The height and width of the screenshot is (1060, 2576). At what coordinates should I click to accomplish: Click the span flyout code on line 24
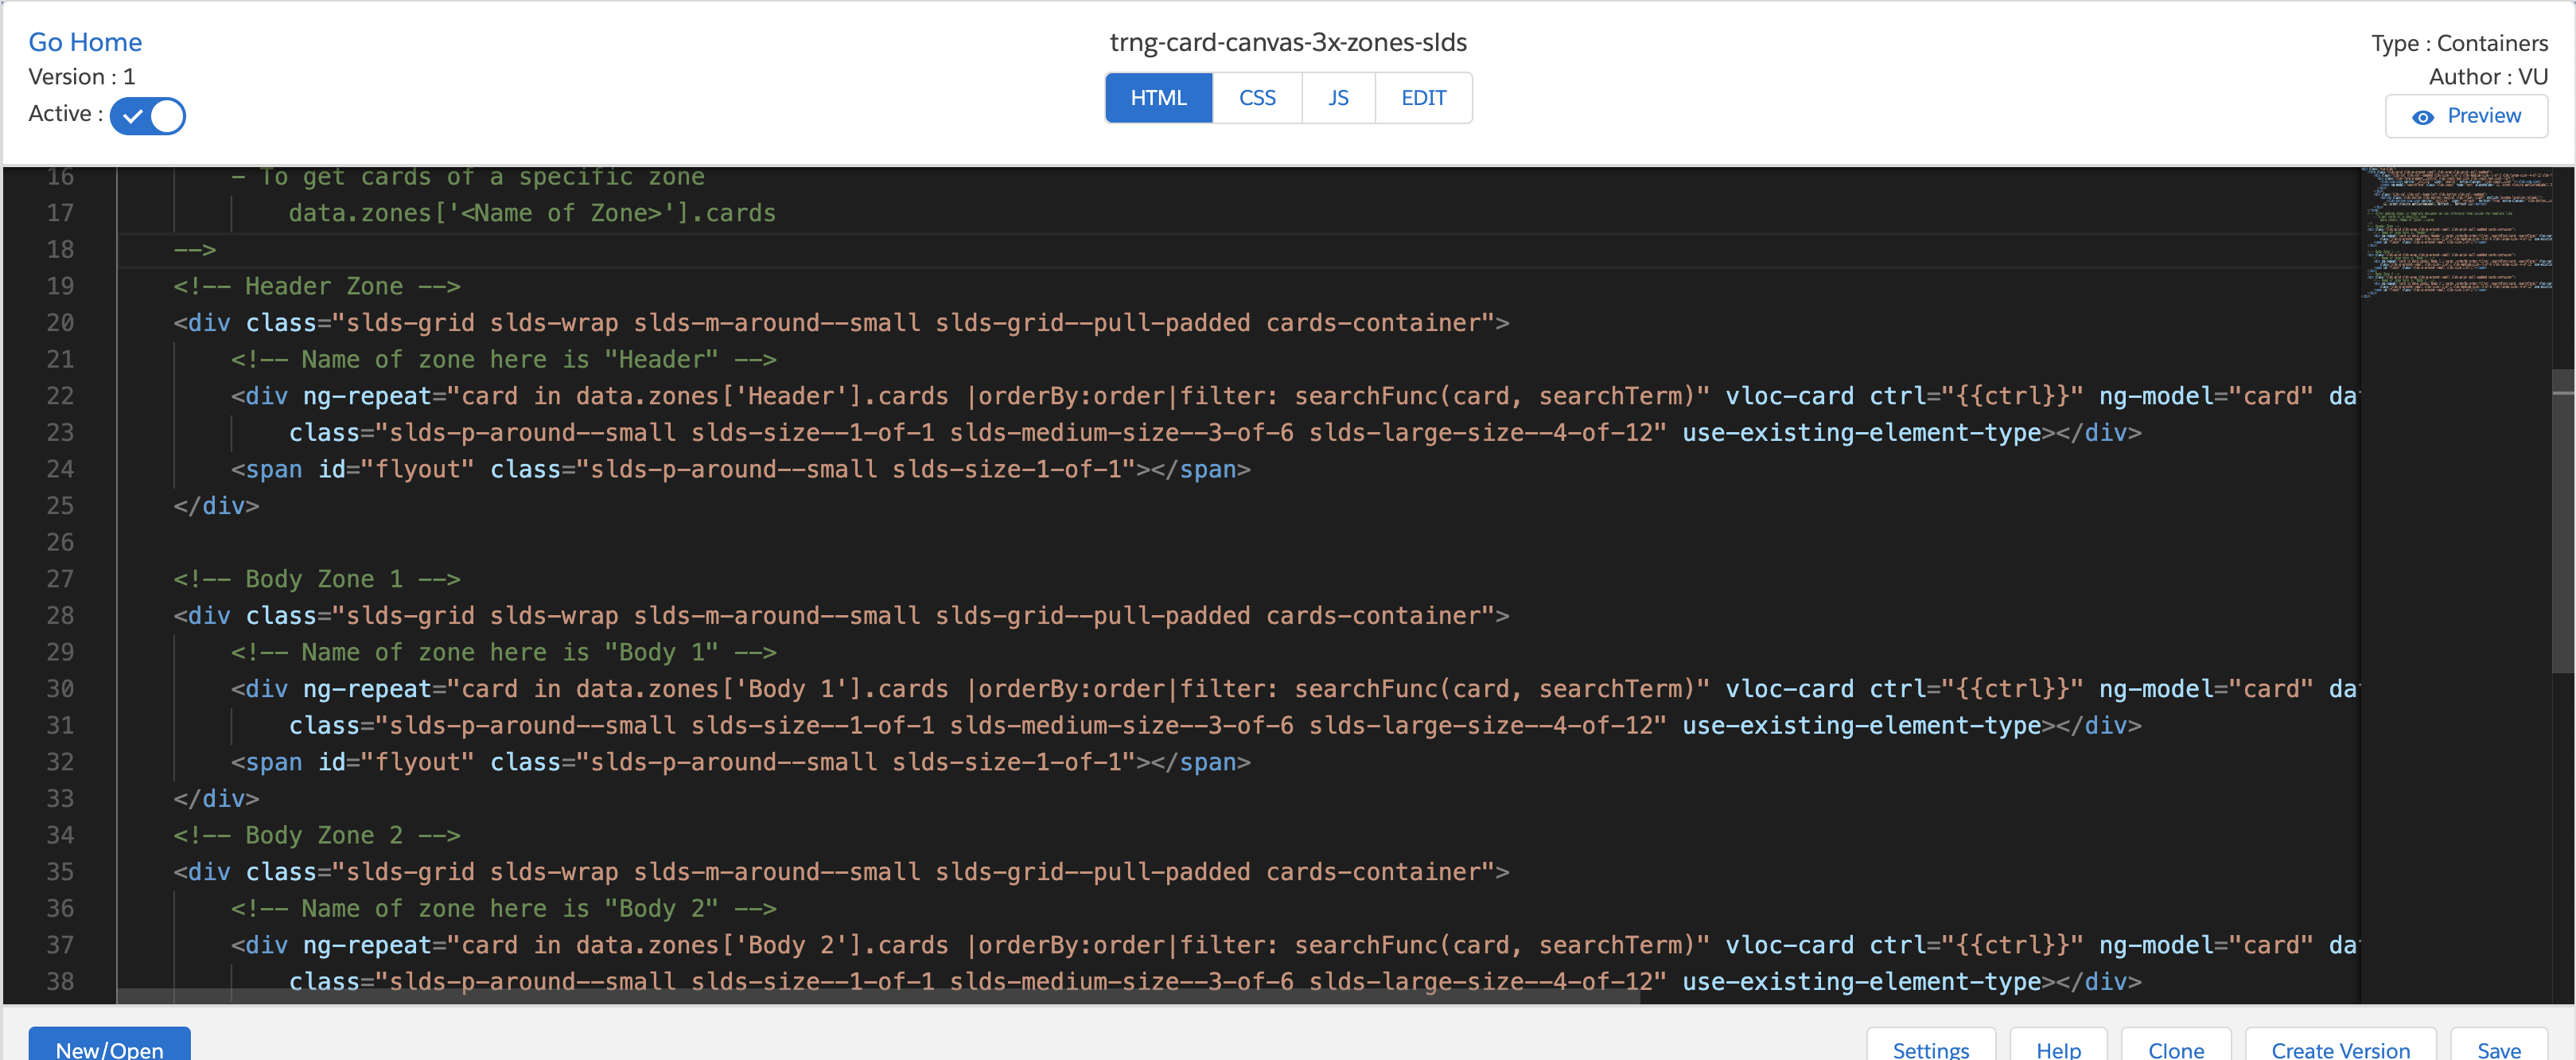(x=741, y=469)
